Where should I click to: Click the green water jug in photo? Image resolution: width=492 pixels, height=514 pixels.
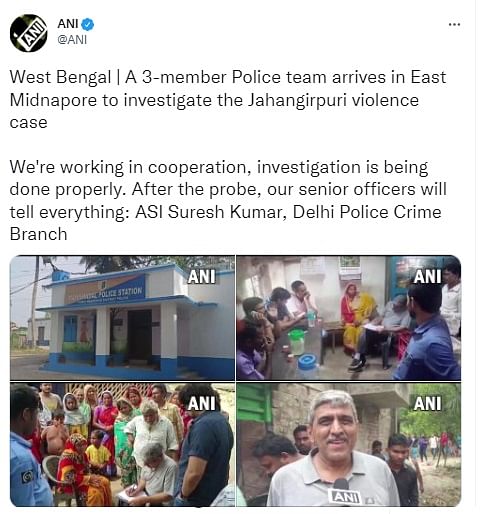(x=297, y=342)
